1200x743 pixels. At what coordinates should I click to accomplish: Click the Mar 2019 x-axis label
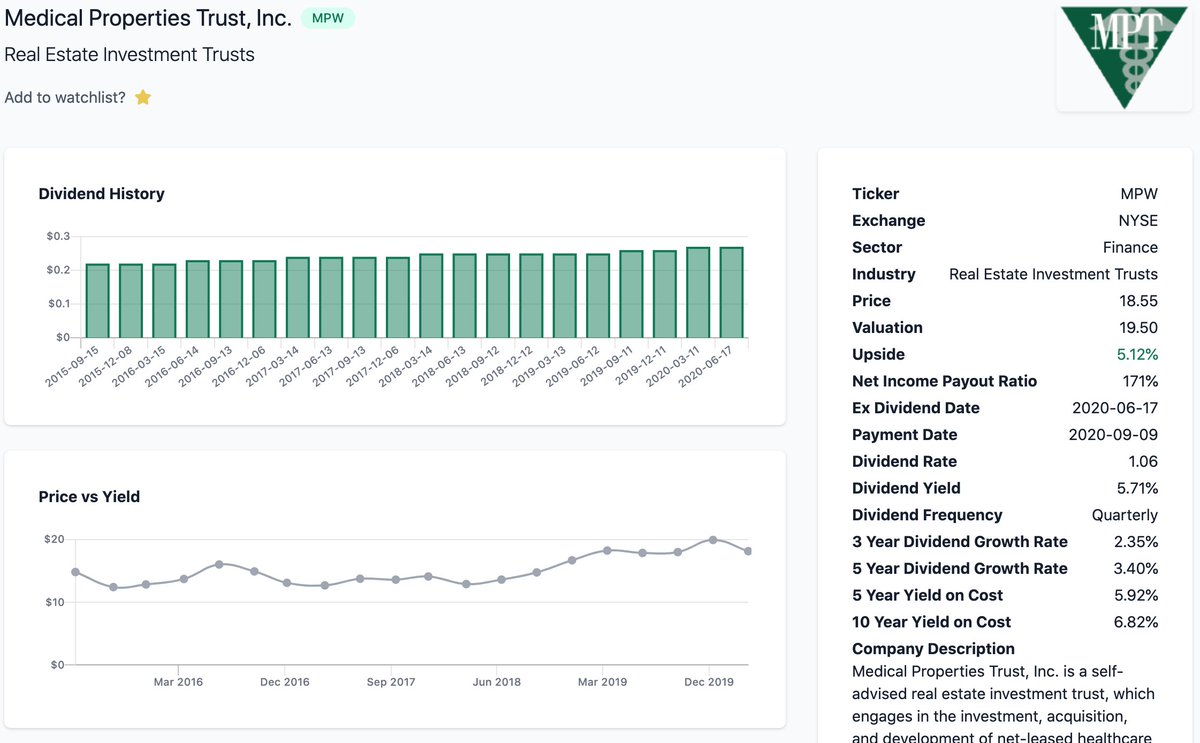pyautogui.click(x=602, y=682)
